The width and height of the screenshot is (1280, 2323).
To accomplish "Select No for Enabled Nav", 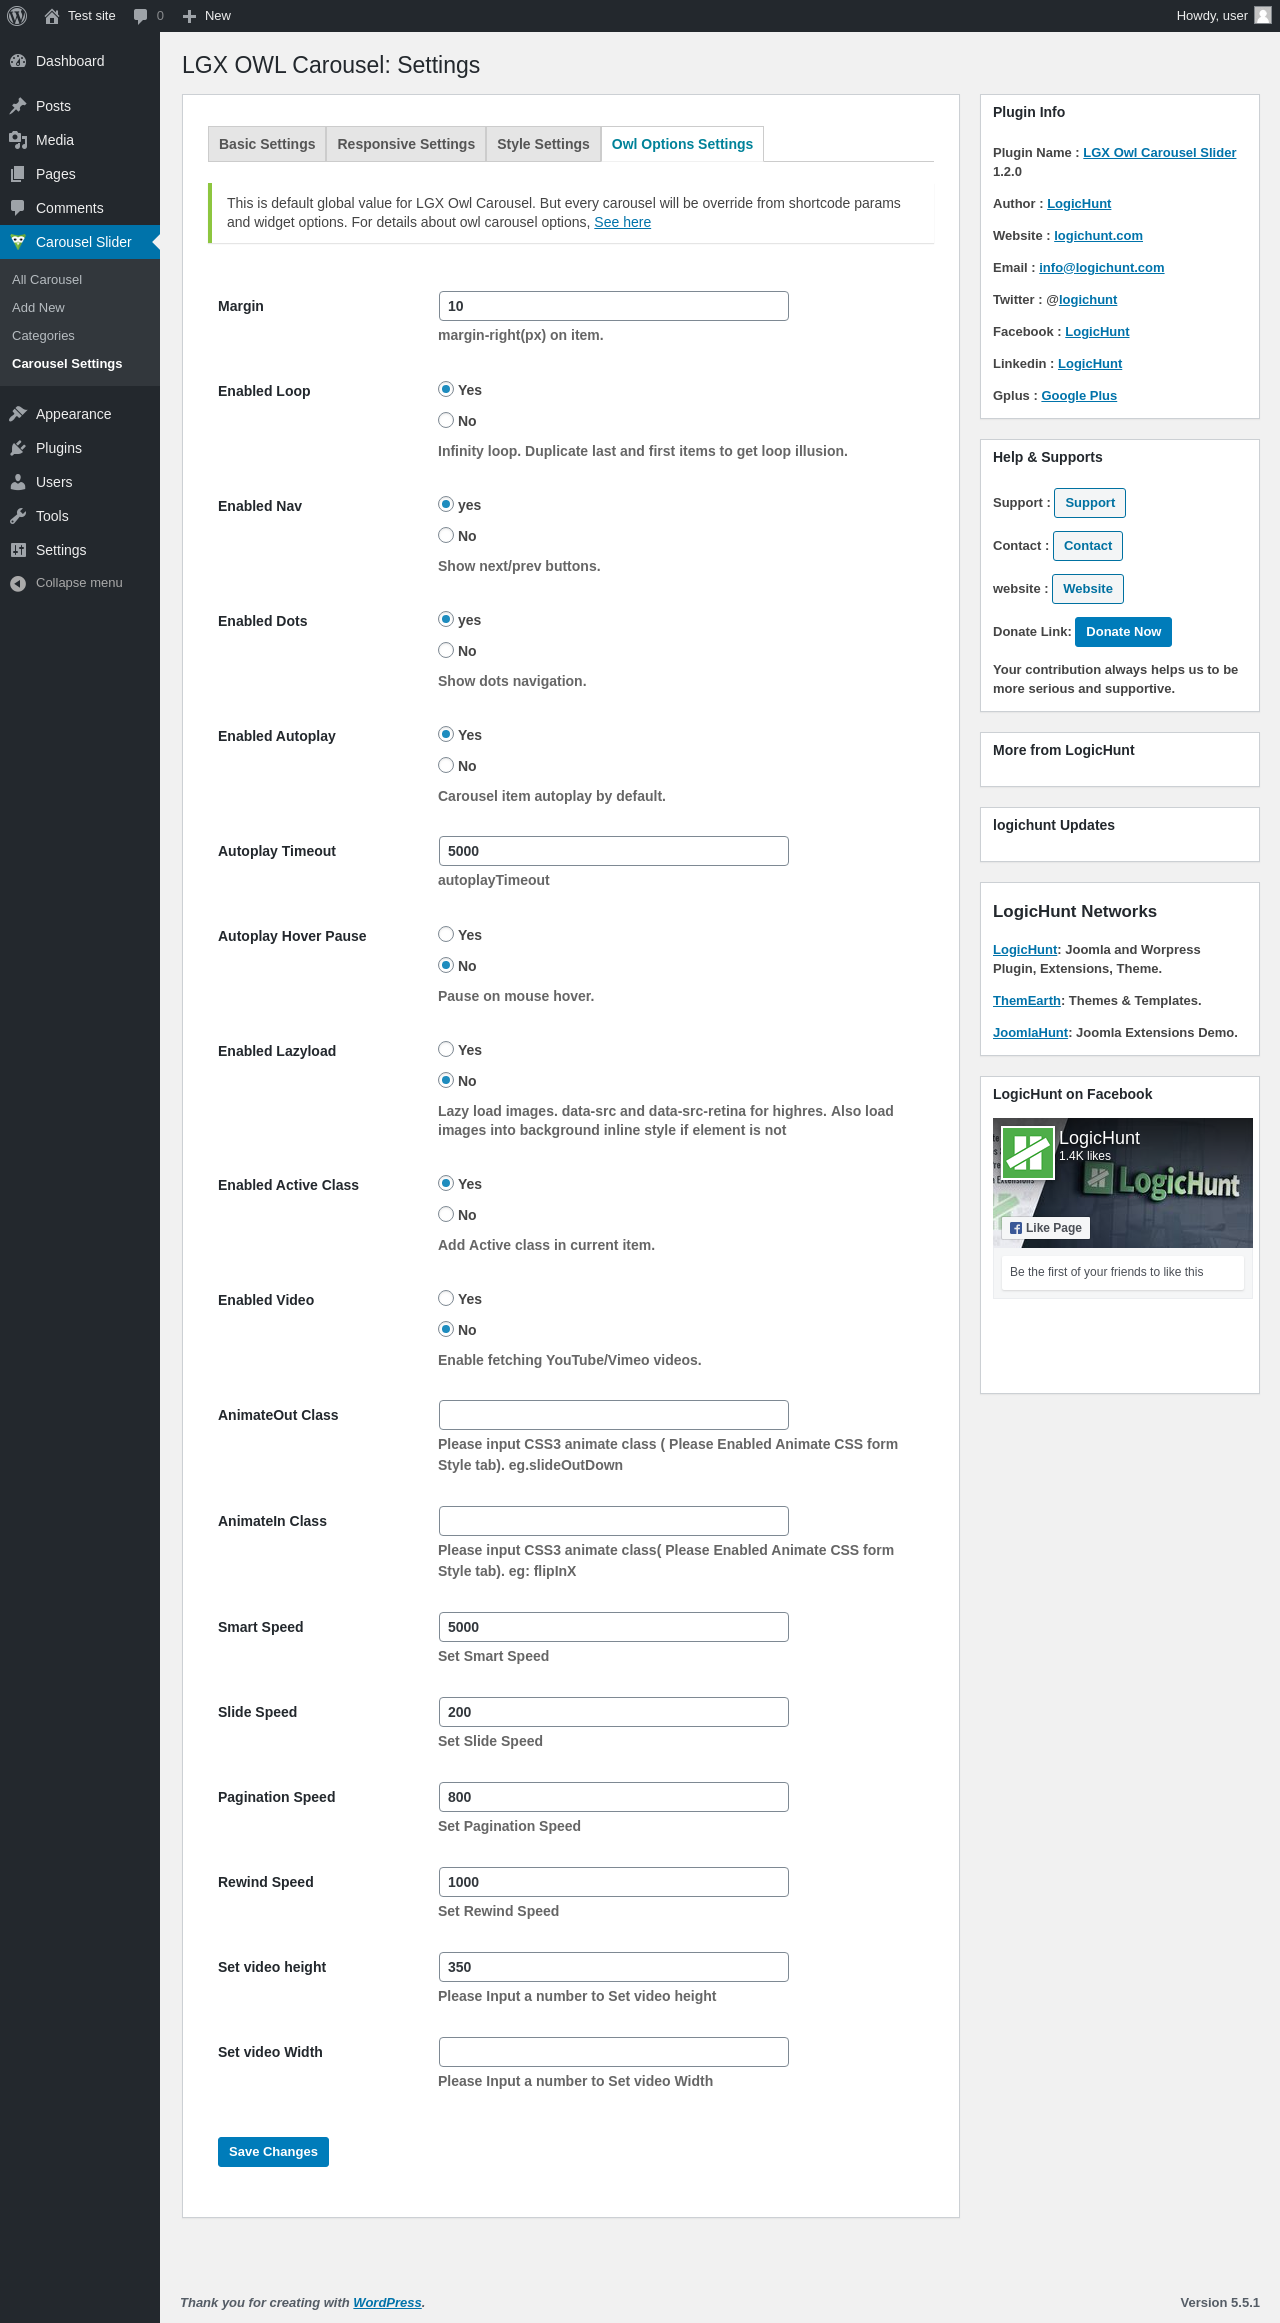I will point(446,535).
